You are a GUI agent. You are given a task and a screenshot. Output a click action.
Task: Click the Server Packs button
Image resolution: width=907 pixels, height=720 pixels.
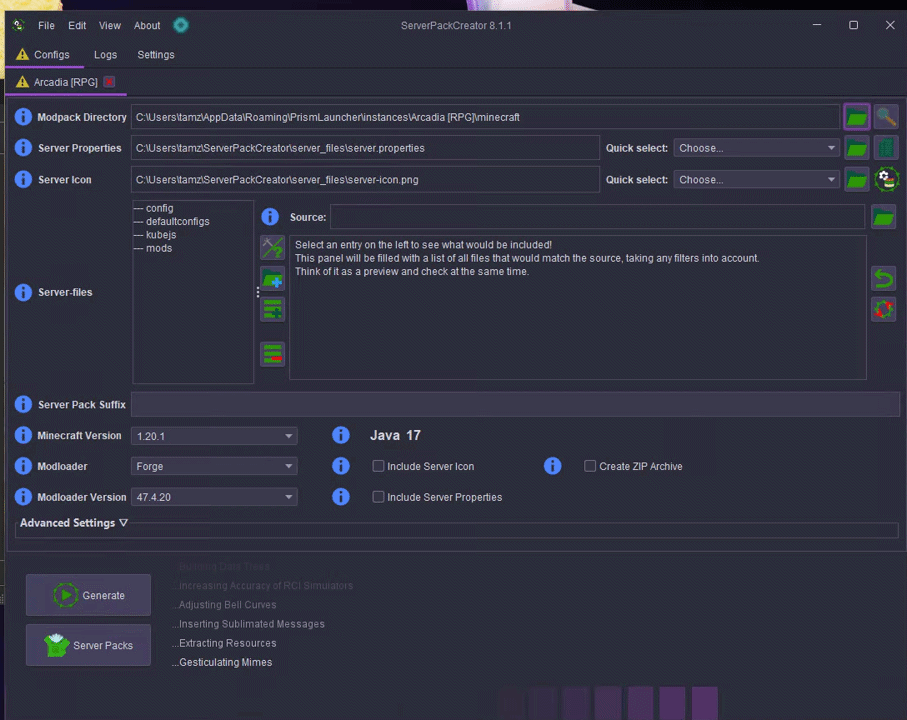click(x=89, y=645)
